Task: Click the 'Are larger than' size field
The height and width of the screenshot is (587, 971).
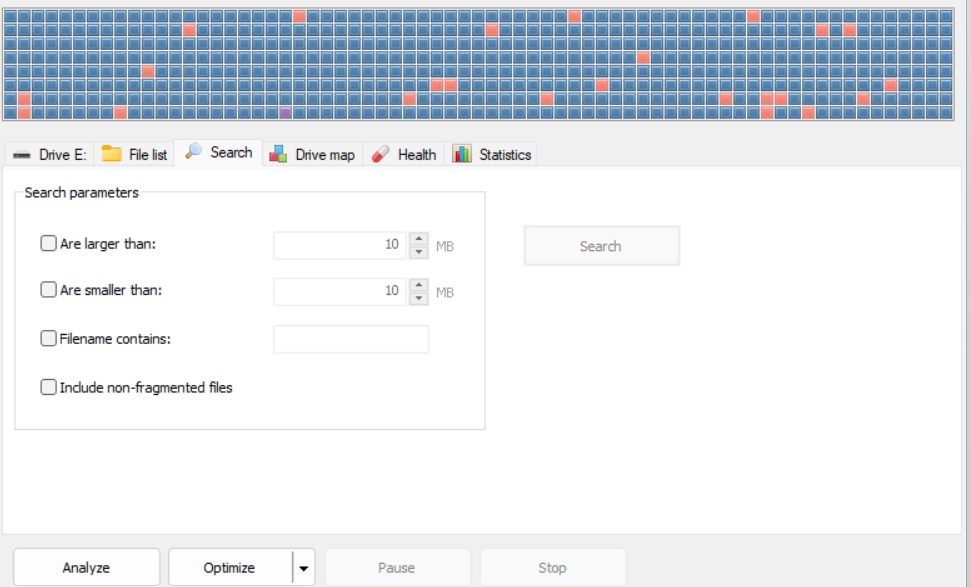Action: (x=339, y=245)
